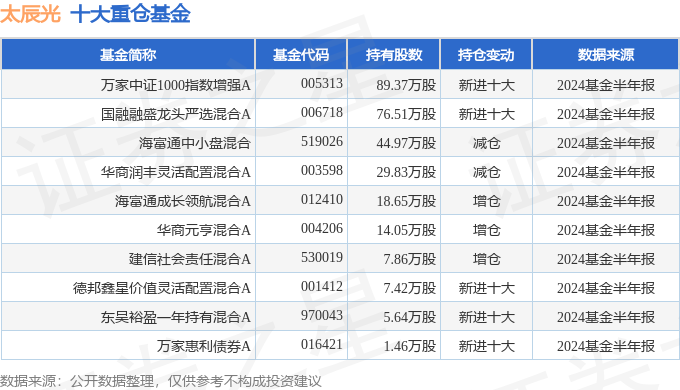Screen dimensions: 680x390
Task: Click 2024基金半年报 in the 016421 row
Action: [606, 347]
